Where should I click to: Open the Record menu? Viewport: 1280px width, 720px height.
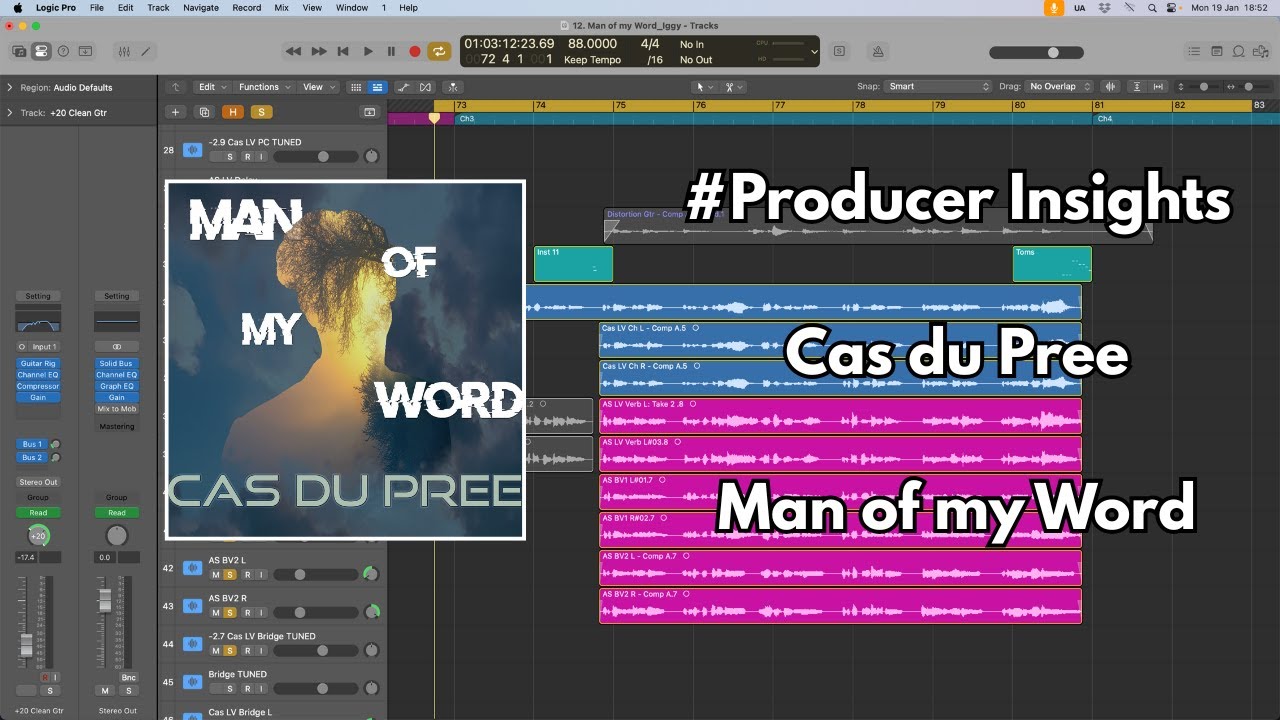(x=247, y=7)
